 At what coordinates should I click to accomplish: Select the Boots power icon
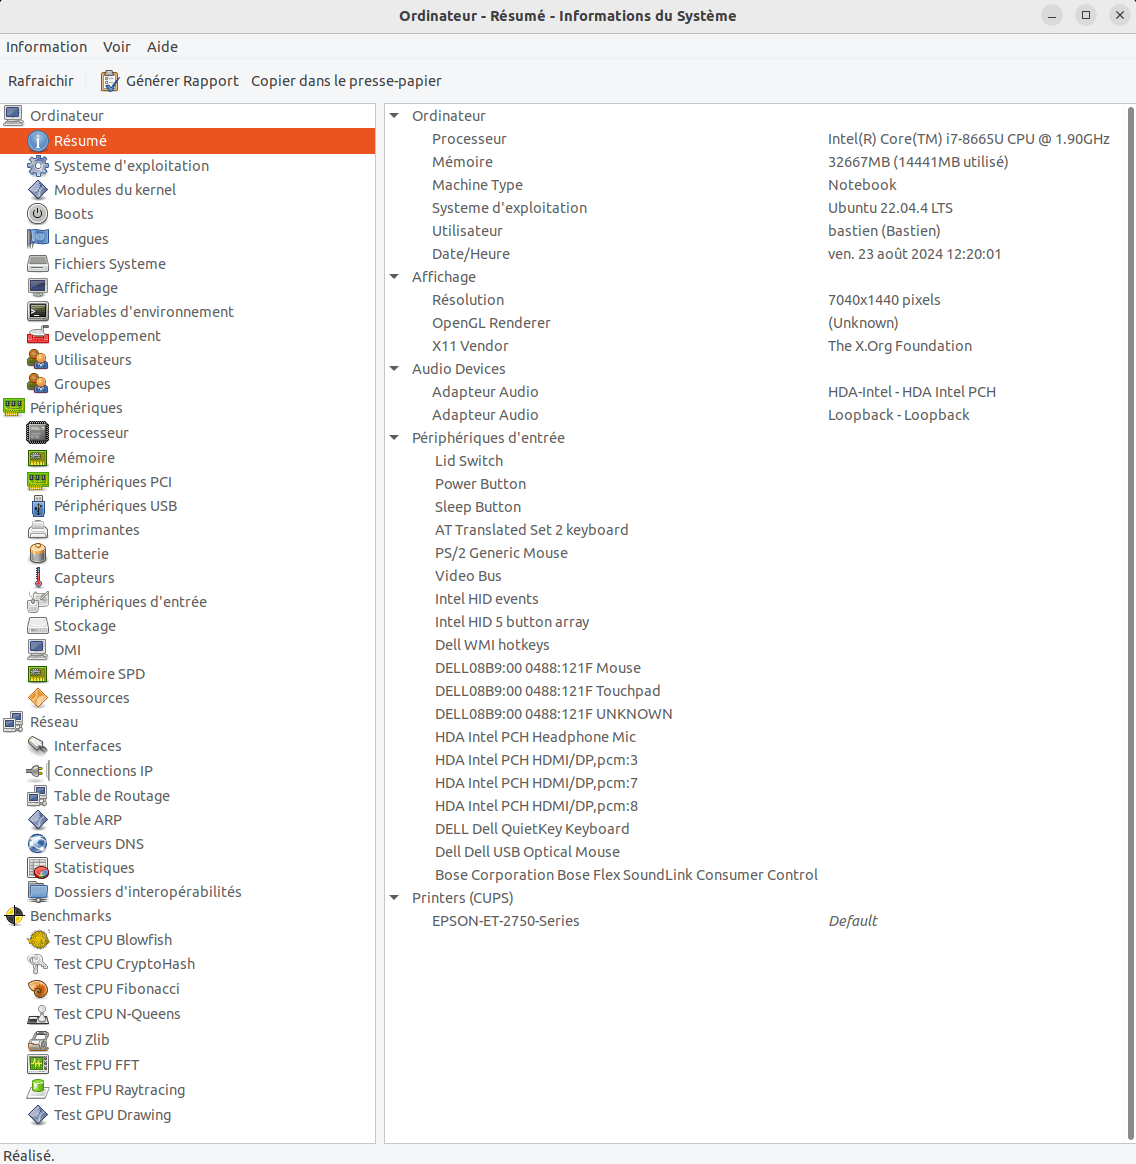pos(38,214)
